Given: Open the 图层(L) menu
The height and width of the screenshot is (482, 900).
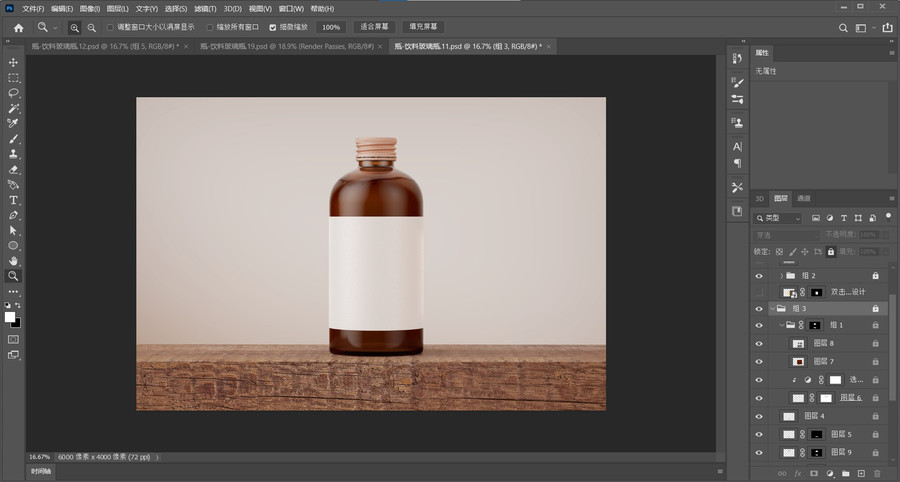Looking at the screenshot, I should pyautogui.click(x=117, y=9).
